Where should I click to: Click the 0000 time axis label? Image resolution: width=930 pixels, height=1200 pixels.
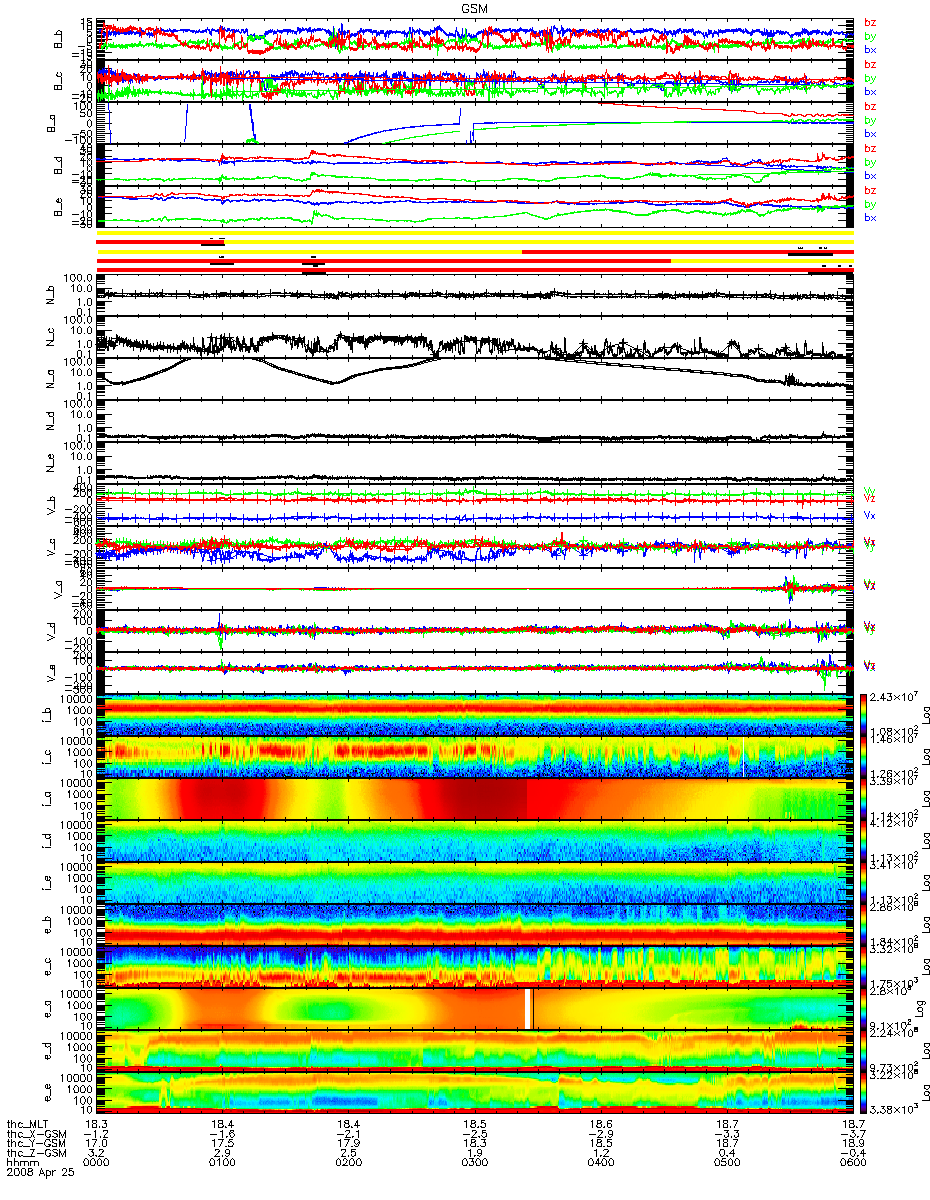click(x=98, y=1162)
